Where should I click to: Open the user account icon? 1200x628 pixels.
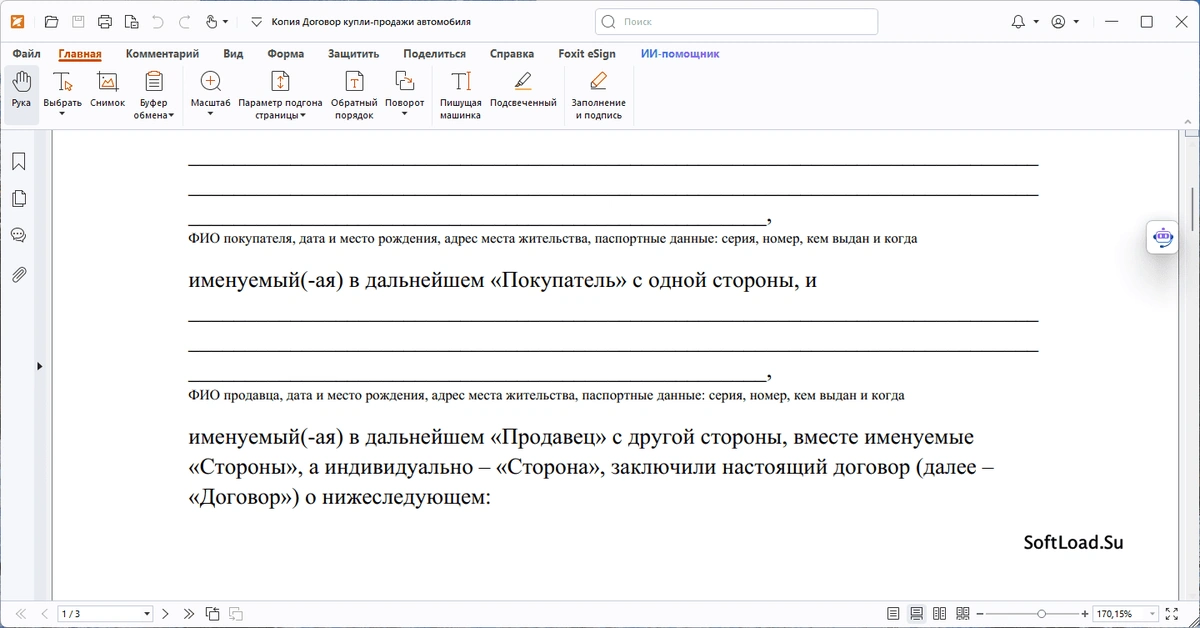(x=1058, y=21)
